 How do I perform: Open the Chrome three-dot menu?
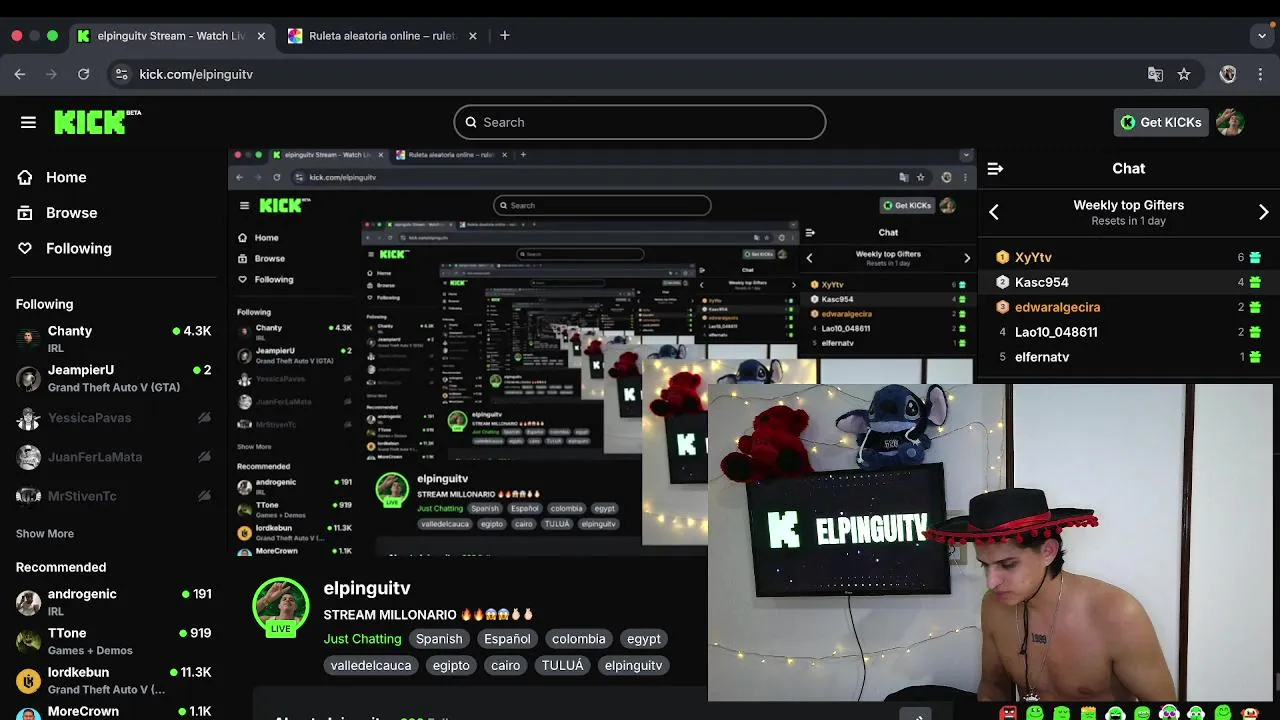click(1260, 74)
